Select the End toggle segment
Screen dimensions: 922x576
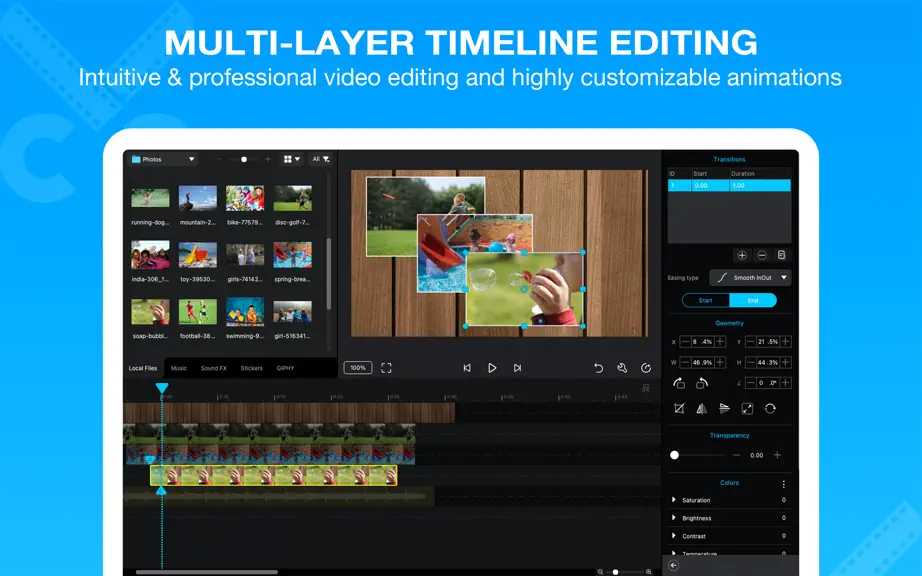753,300
